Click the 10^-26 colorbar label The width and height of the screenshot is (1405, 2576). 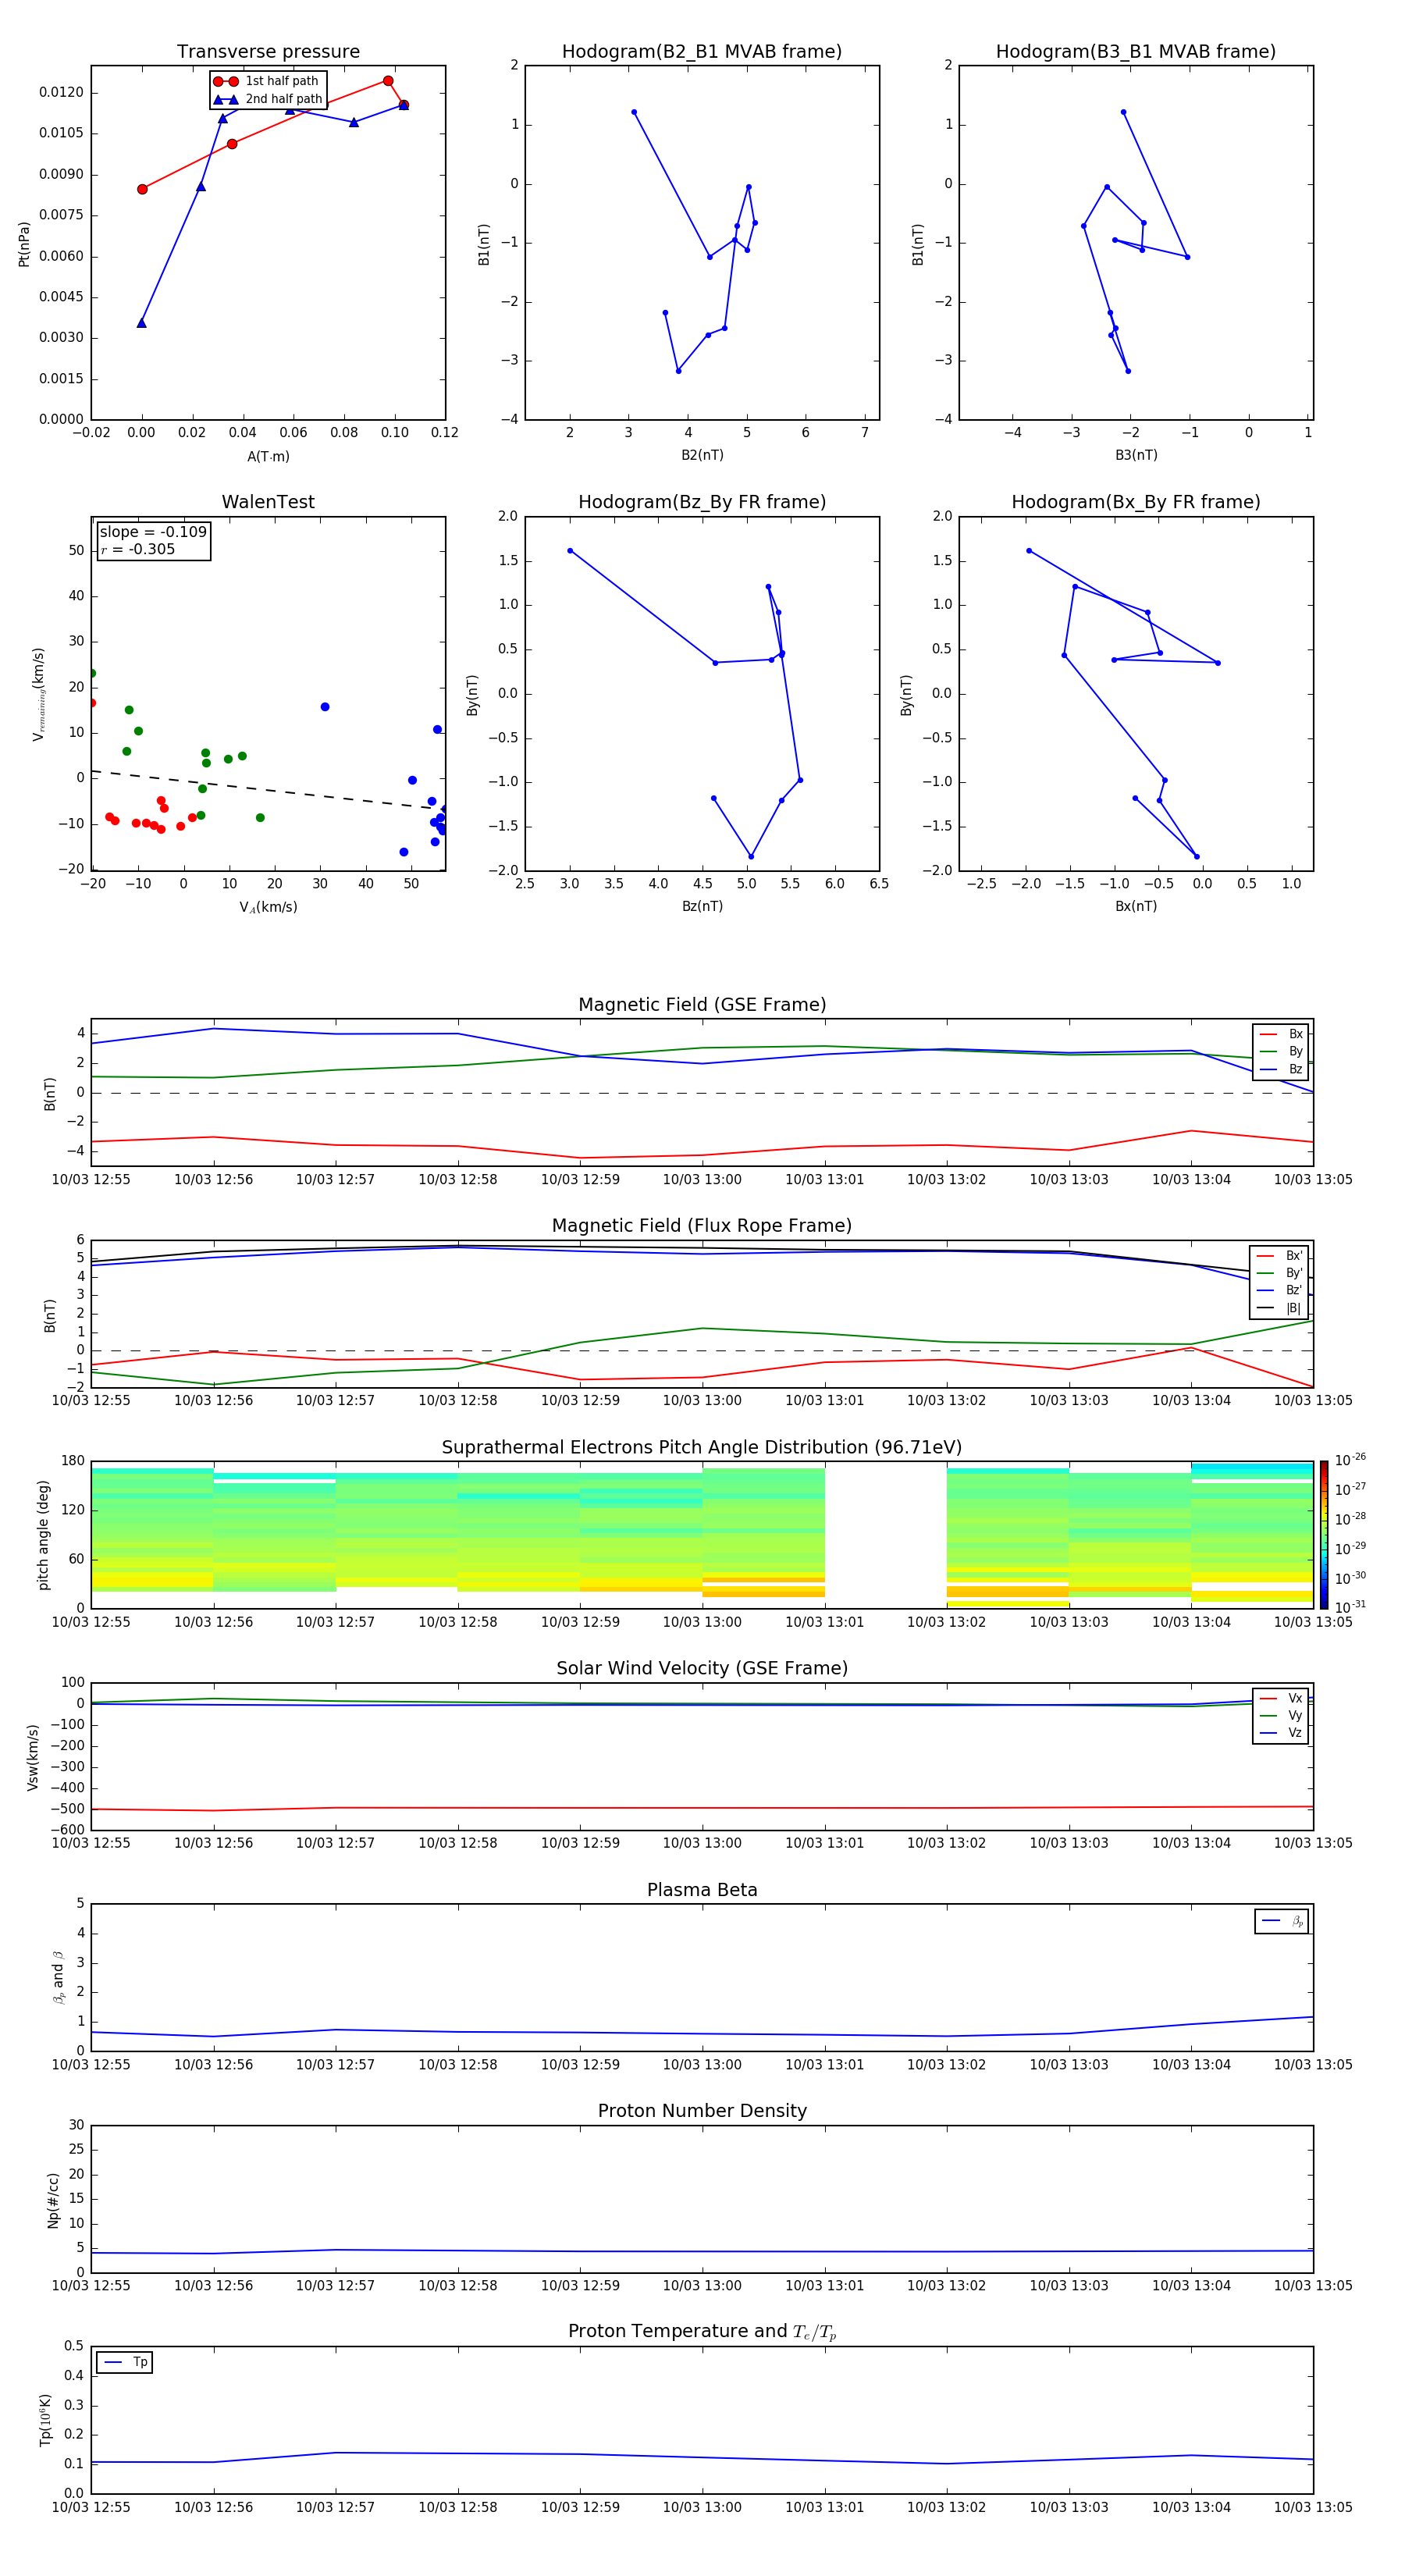click(1350, 1460)
